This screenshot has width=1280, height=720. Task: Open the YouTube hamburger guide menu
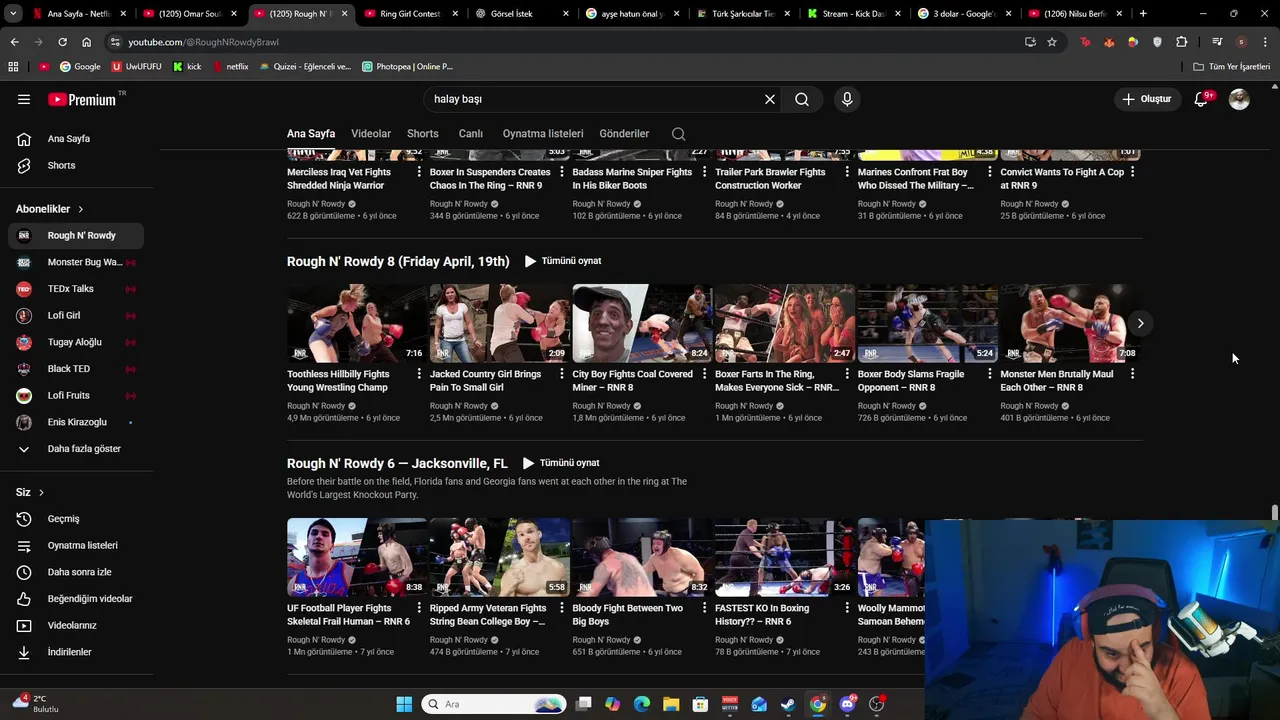pos(24,99)
